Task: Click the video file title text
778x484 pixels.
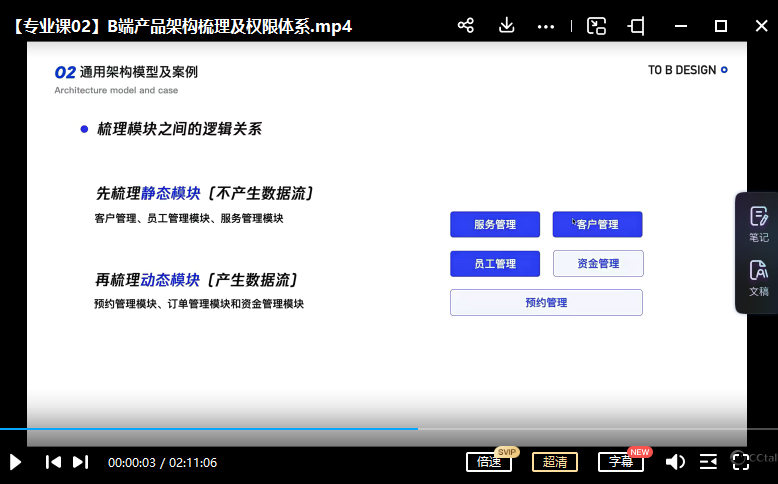Action: point(181,26)
